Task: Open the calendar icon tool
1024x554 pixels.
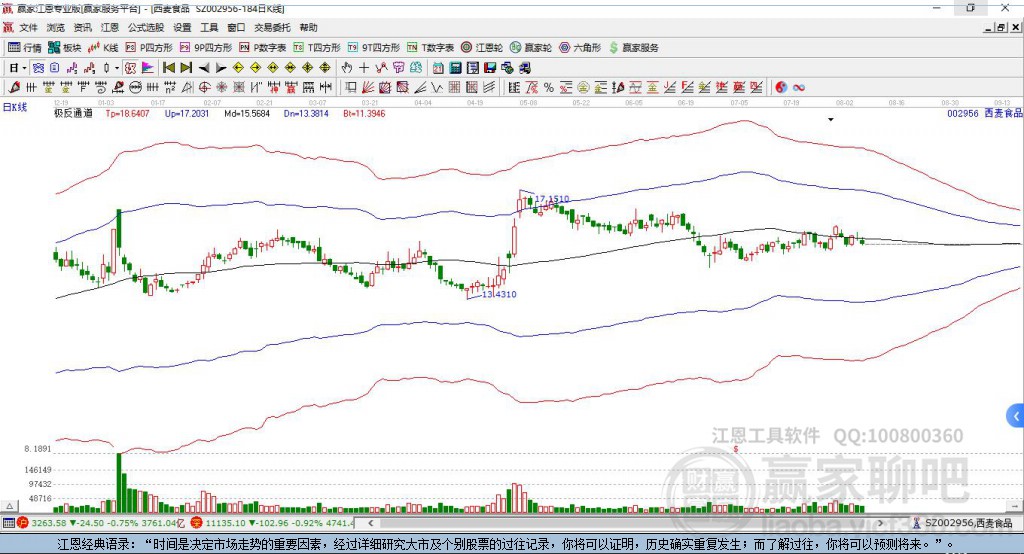Action: click(x=438, y=68)
